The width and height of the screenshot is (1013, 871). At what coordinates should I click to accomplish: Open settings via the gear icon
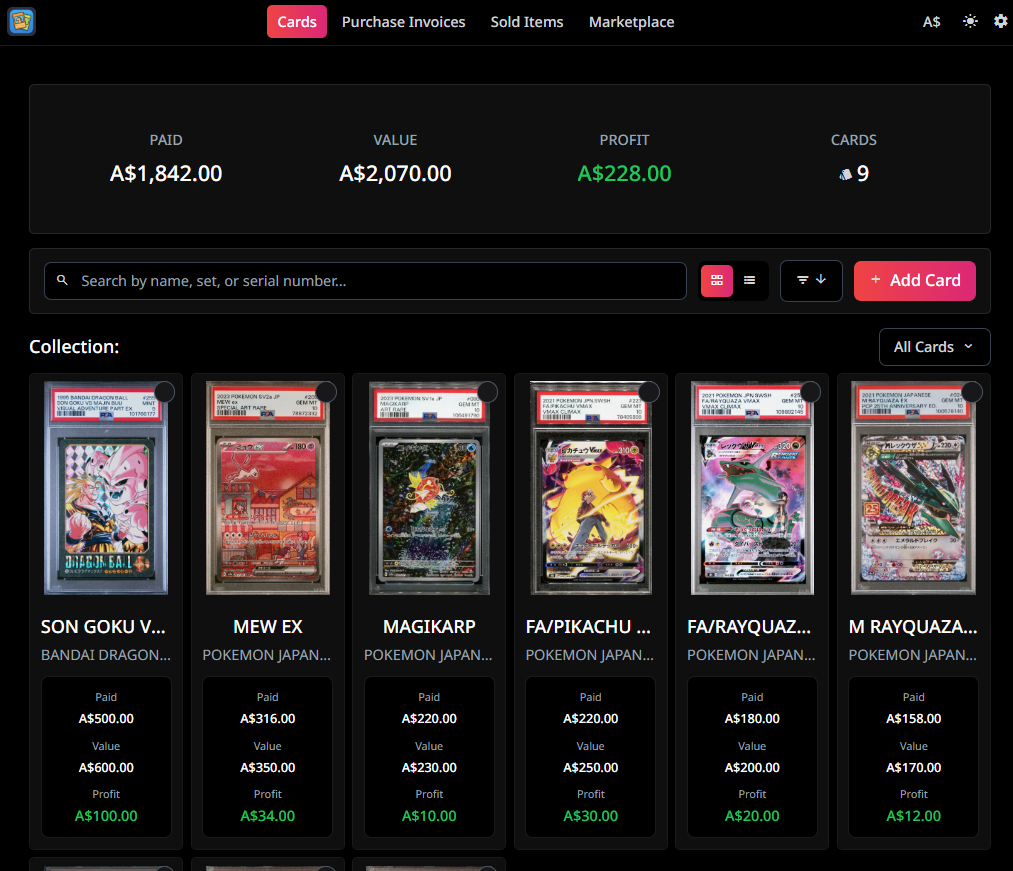coord(1000,21)
